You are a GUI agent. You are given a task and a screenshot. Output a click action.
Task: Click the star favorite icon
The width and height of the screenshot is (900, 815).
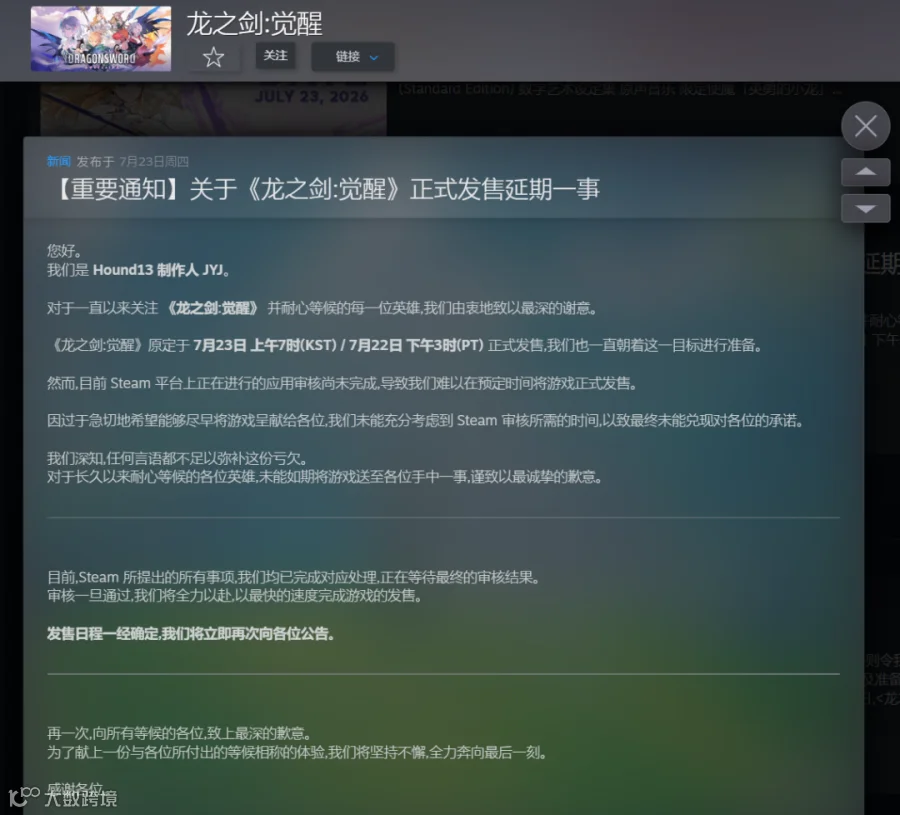coord(214,57)
